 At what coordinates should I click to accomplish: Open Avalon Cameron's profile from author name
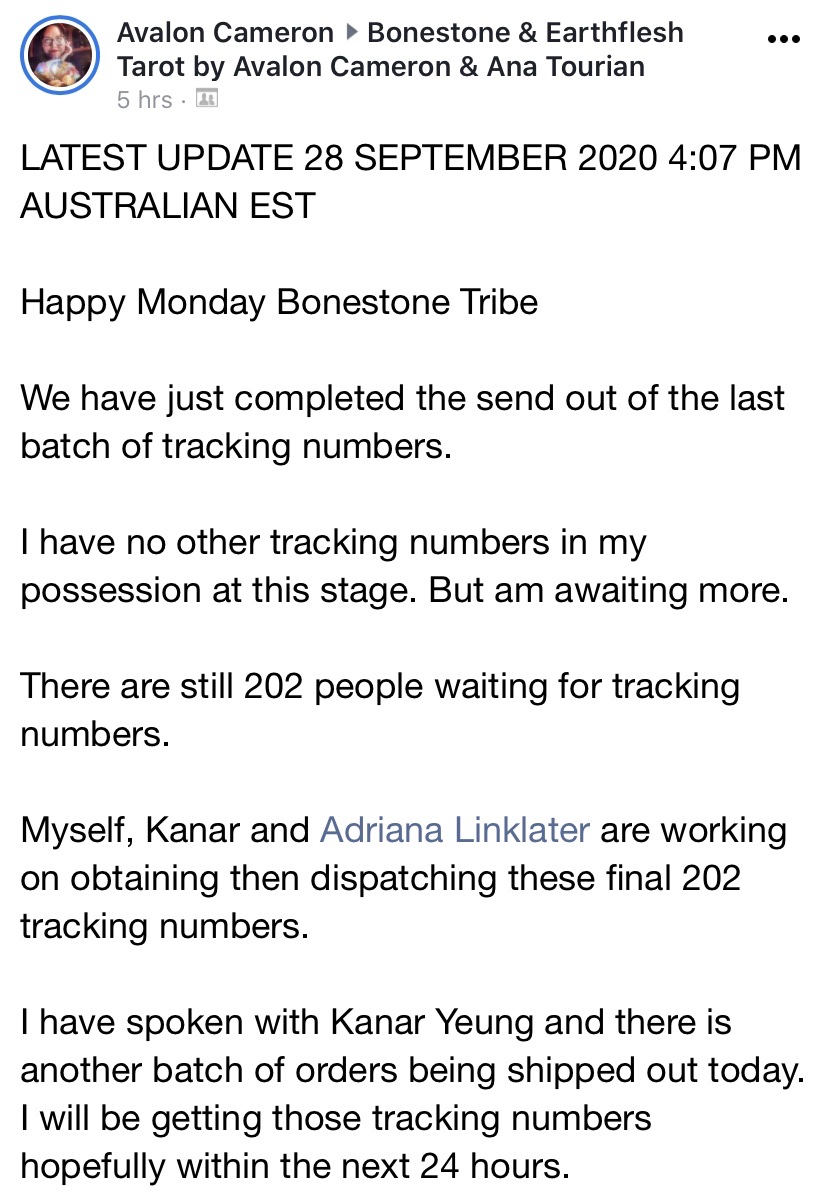click(x=225, y=32)
